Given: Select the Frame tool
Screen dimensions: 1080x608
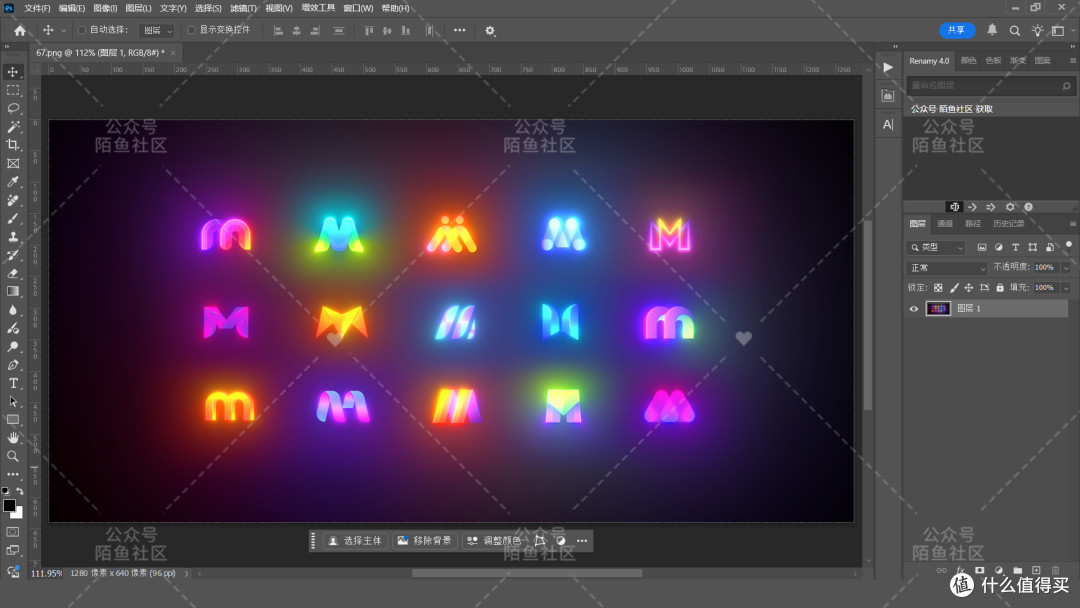Looking at the screenshot, I should (x=13, y=163).
